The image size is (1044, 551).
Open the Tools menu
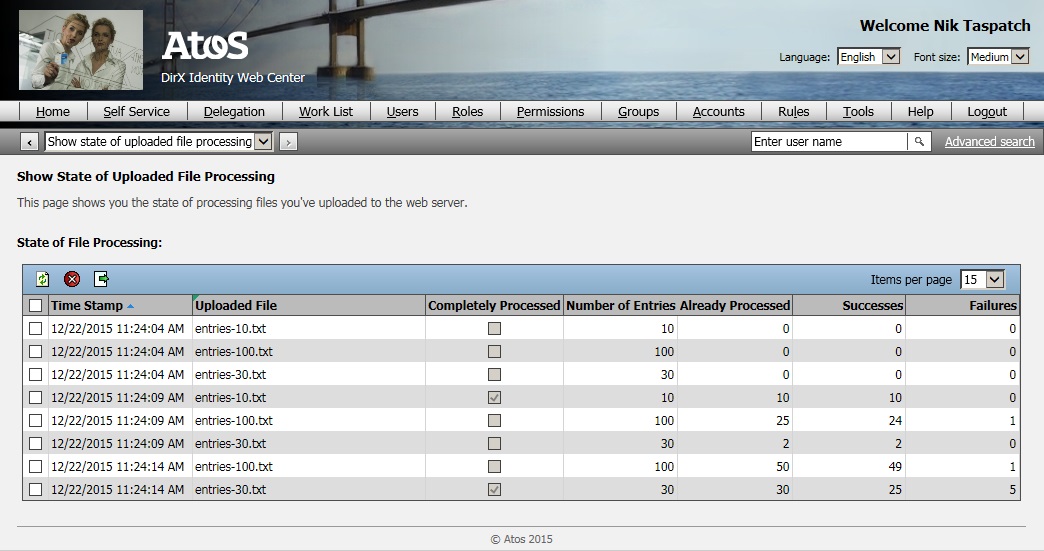coord(858,112)
